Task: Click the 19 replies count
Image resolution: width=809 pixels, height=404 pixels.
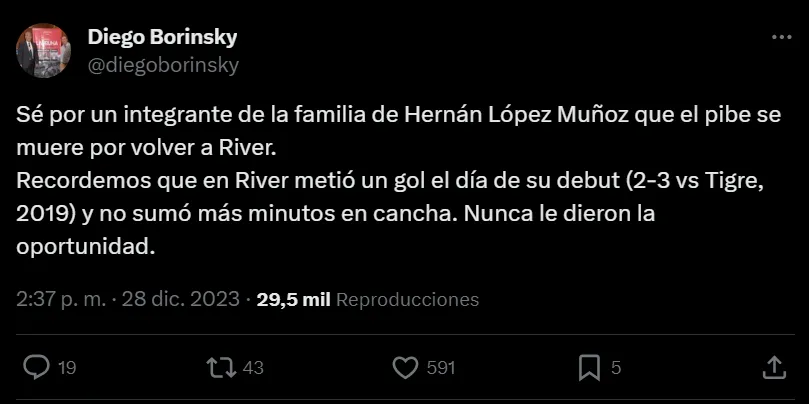Action: (67, 368)
